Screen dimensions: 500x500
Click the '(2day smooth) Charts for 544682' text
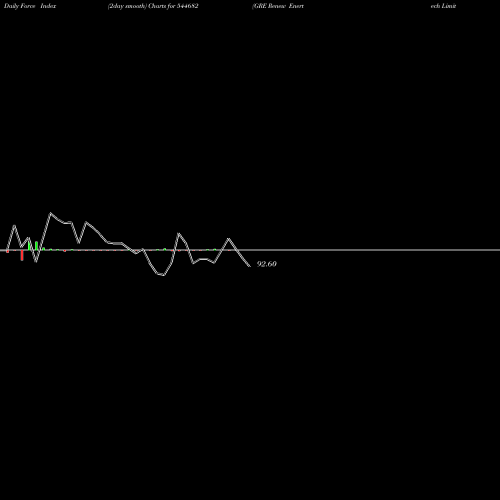pos(153,6)
